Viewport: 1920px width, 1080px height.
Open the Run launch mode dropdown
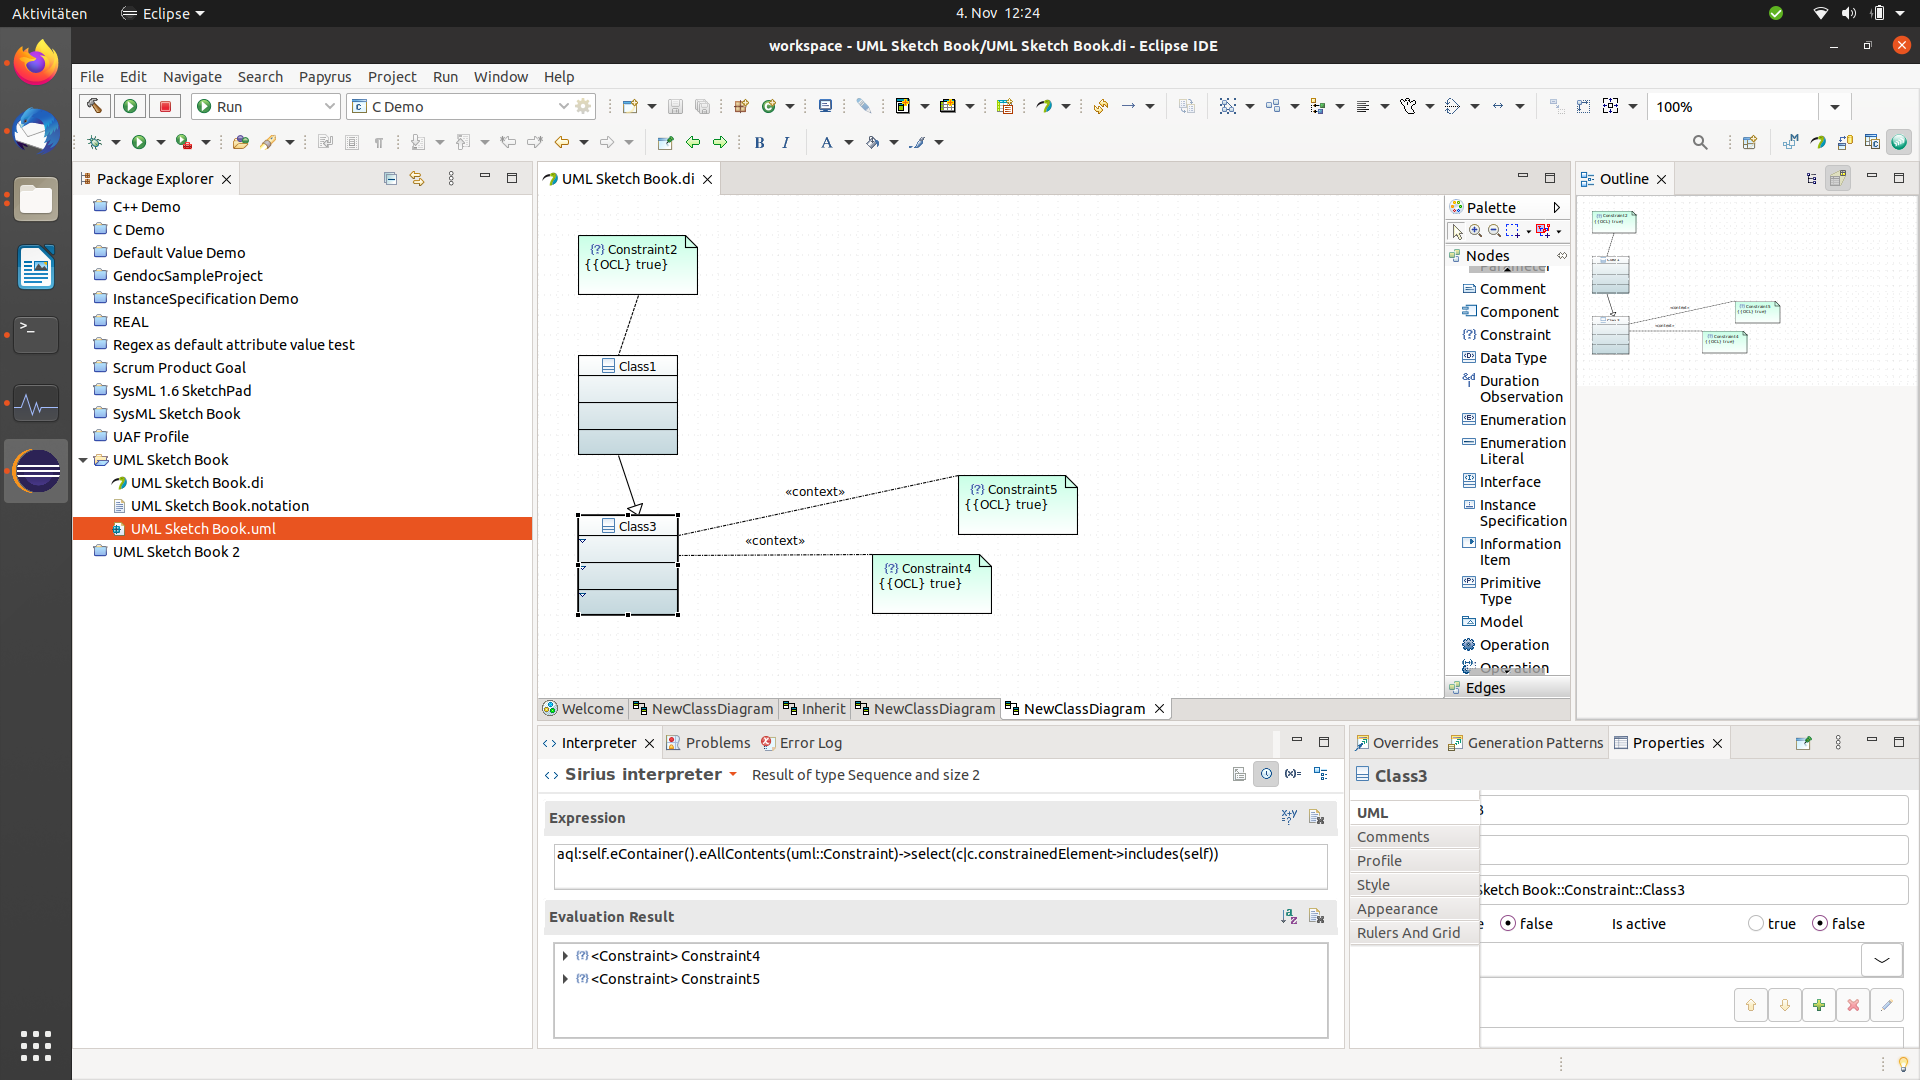click(x=329, y=106)
